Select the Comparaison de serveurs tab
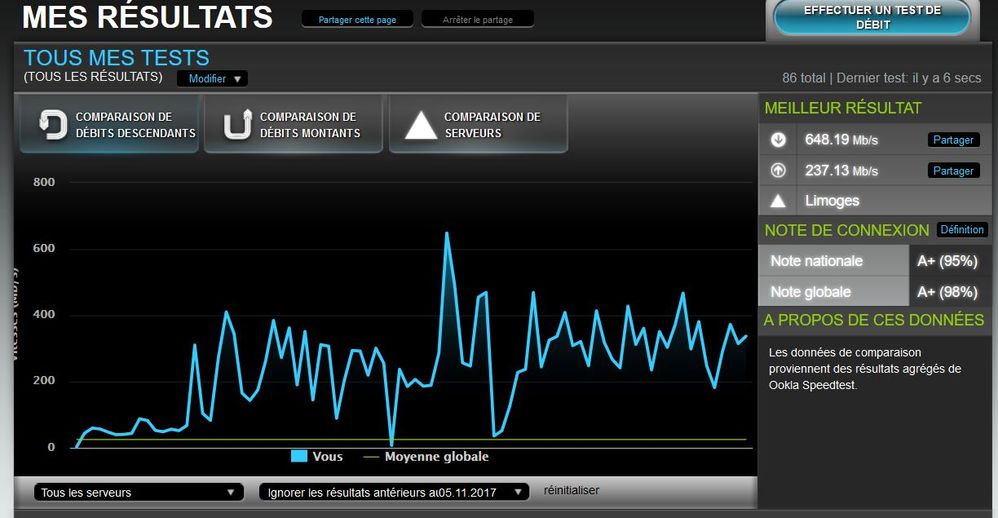This screenshot has width=998, height=518. [478, 125]
